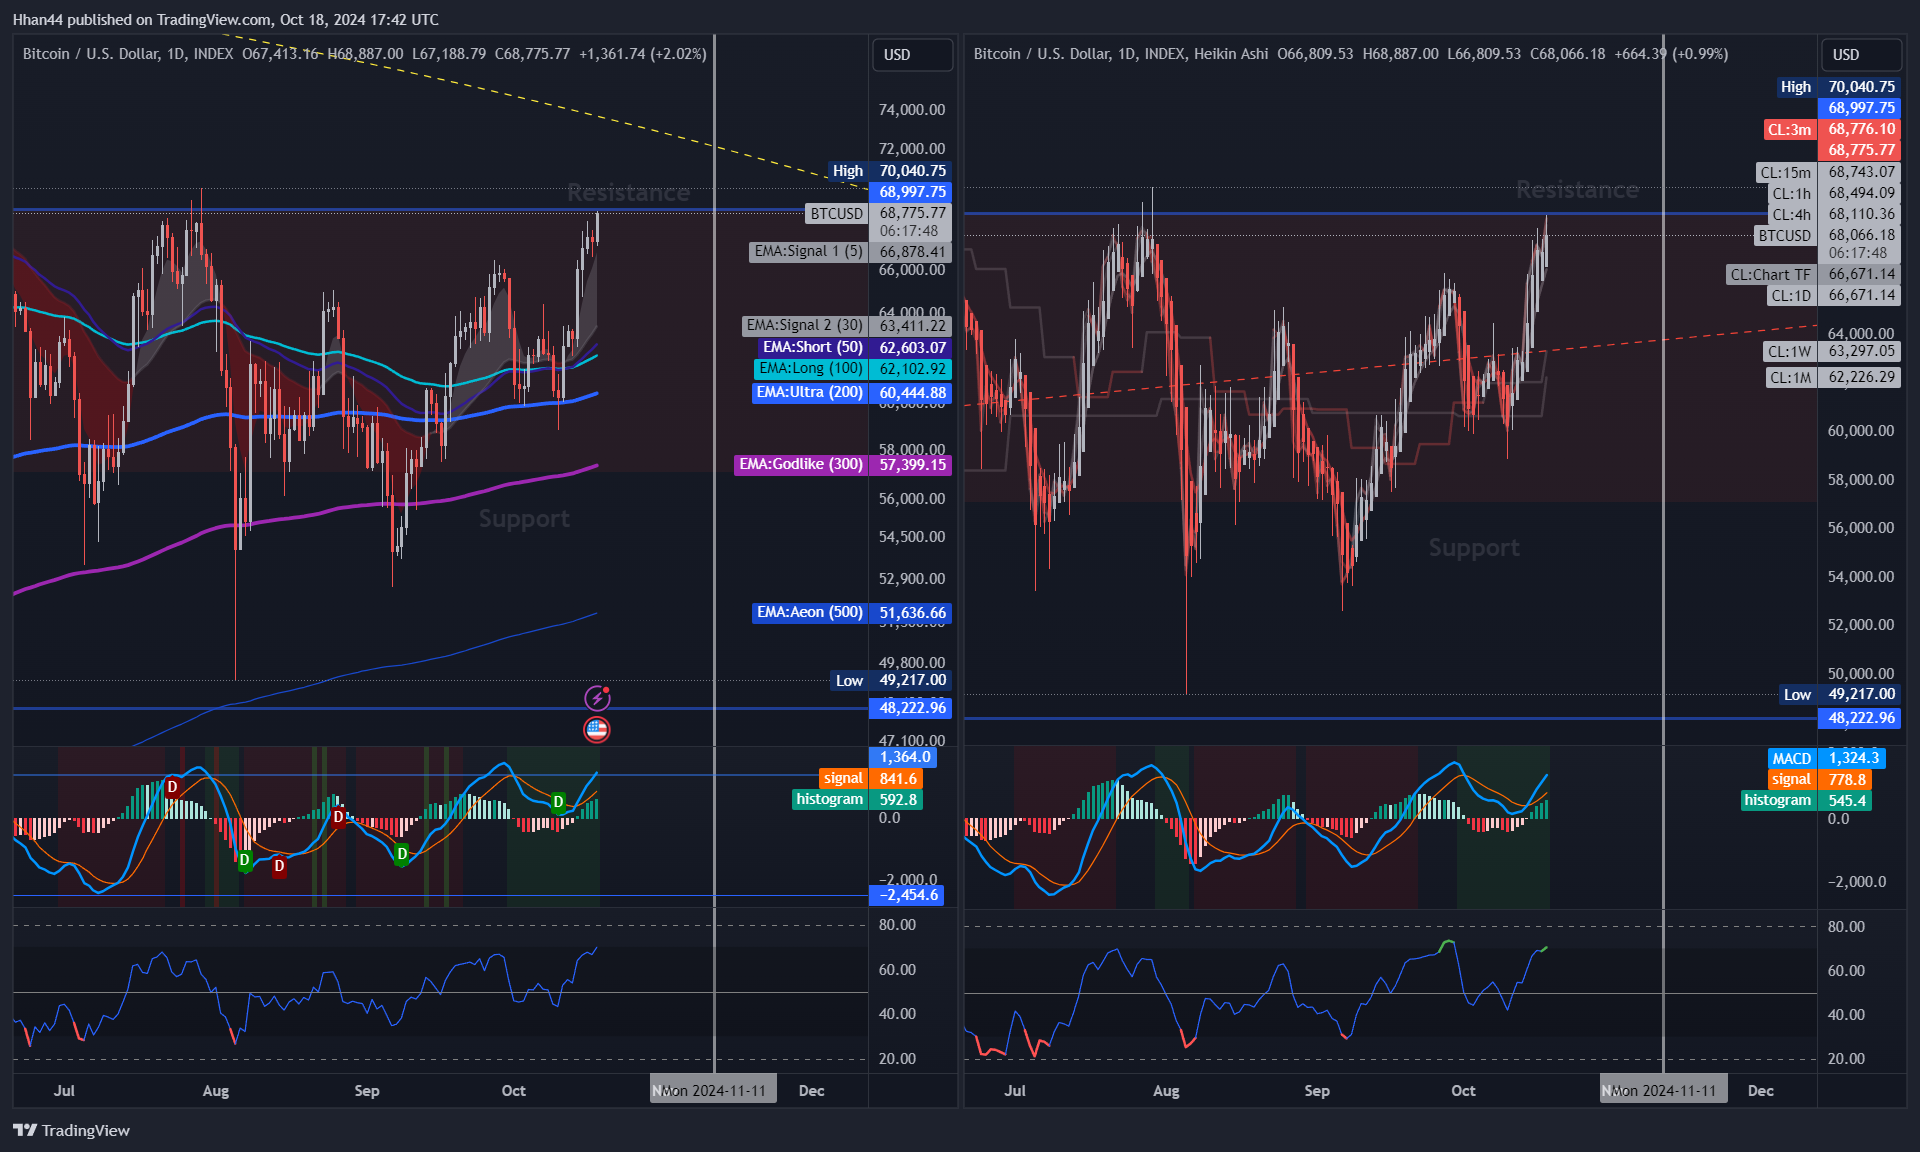Click the CL:1h label
This screenshot has height=1152, width=1920.
[1834, 194]
